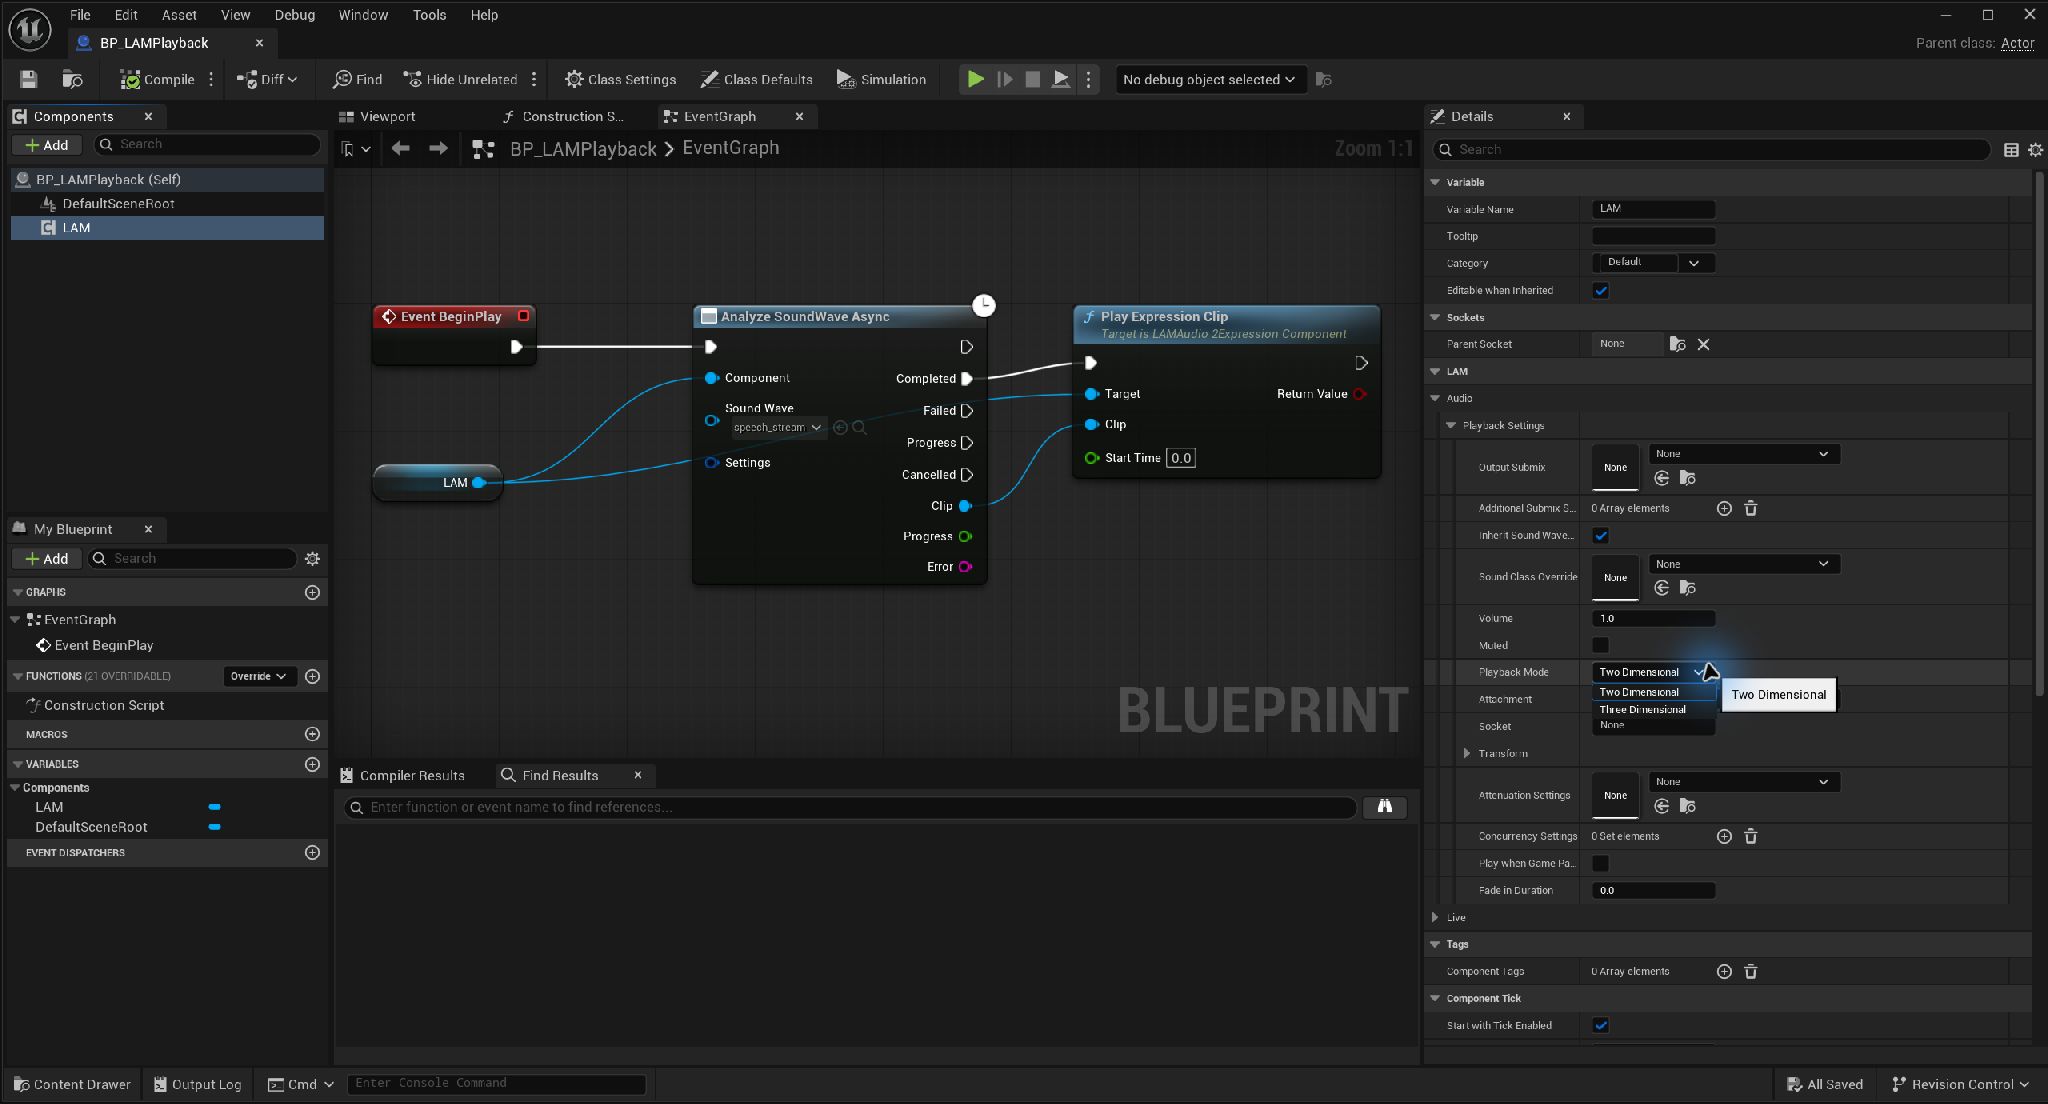Viewport: 2048px width, 1104px height.
Task: Open the Diff dropdown
Action: (267, 79)
